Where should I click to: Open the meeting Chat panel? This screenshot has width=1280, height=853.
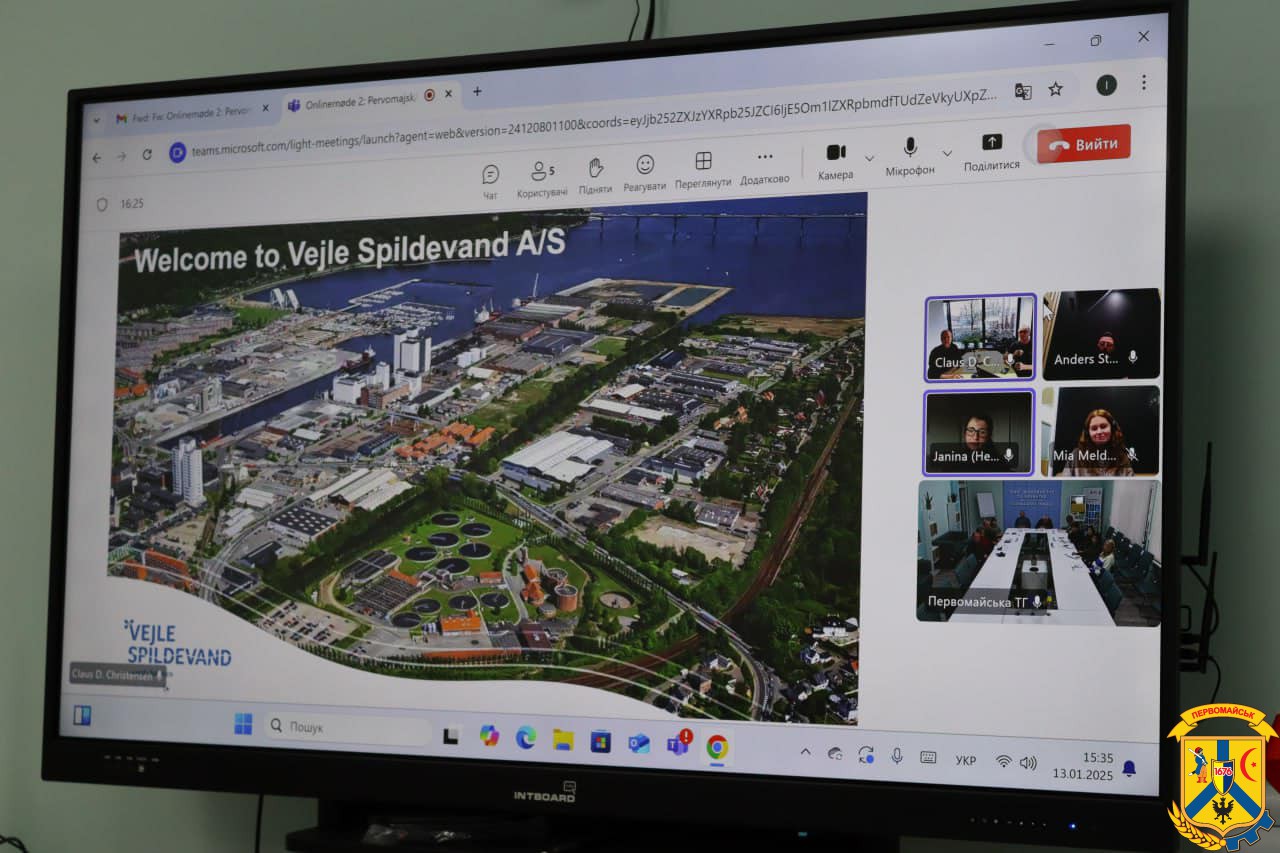[x=490, y=180]
